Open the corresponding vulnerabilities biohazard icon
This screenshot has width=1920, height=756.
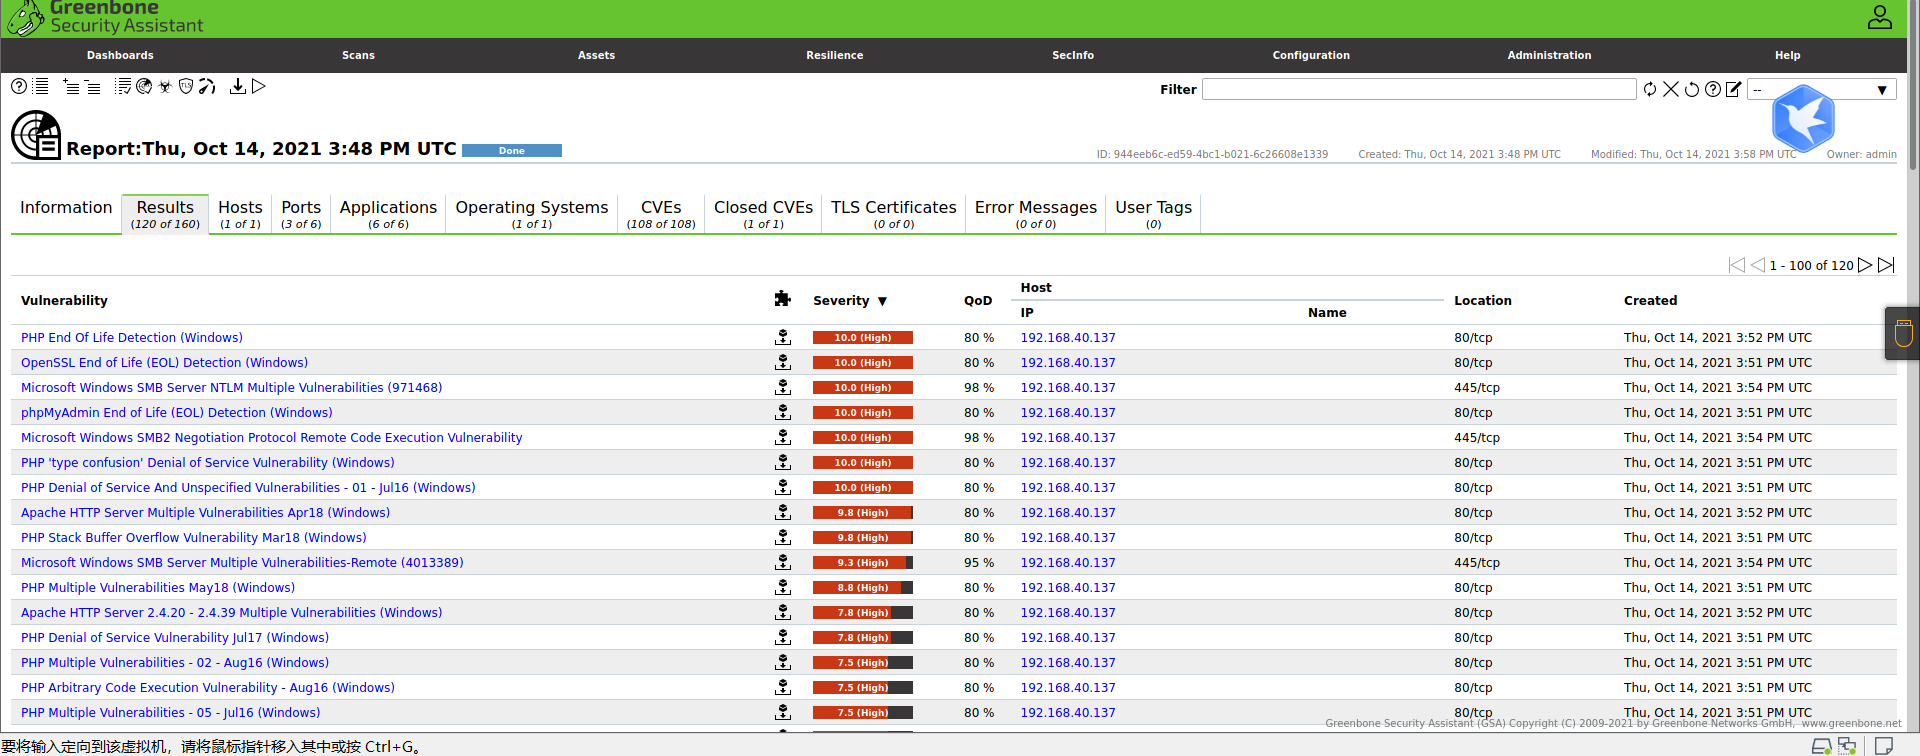point(165,87)
